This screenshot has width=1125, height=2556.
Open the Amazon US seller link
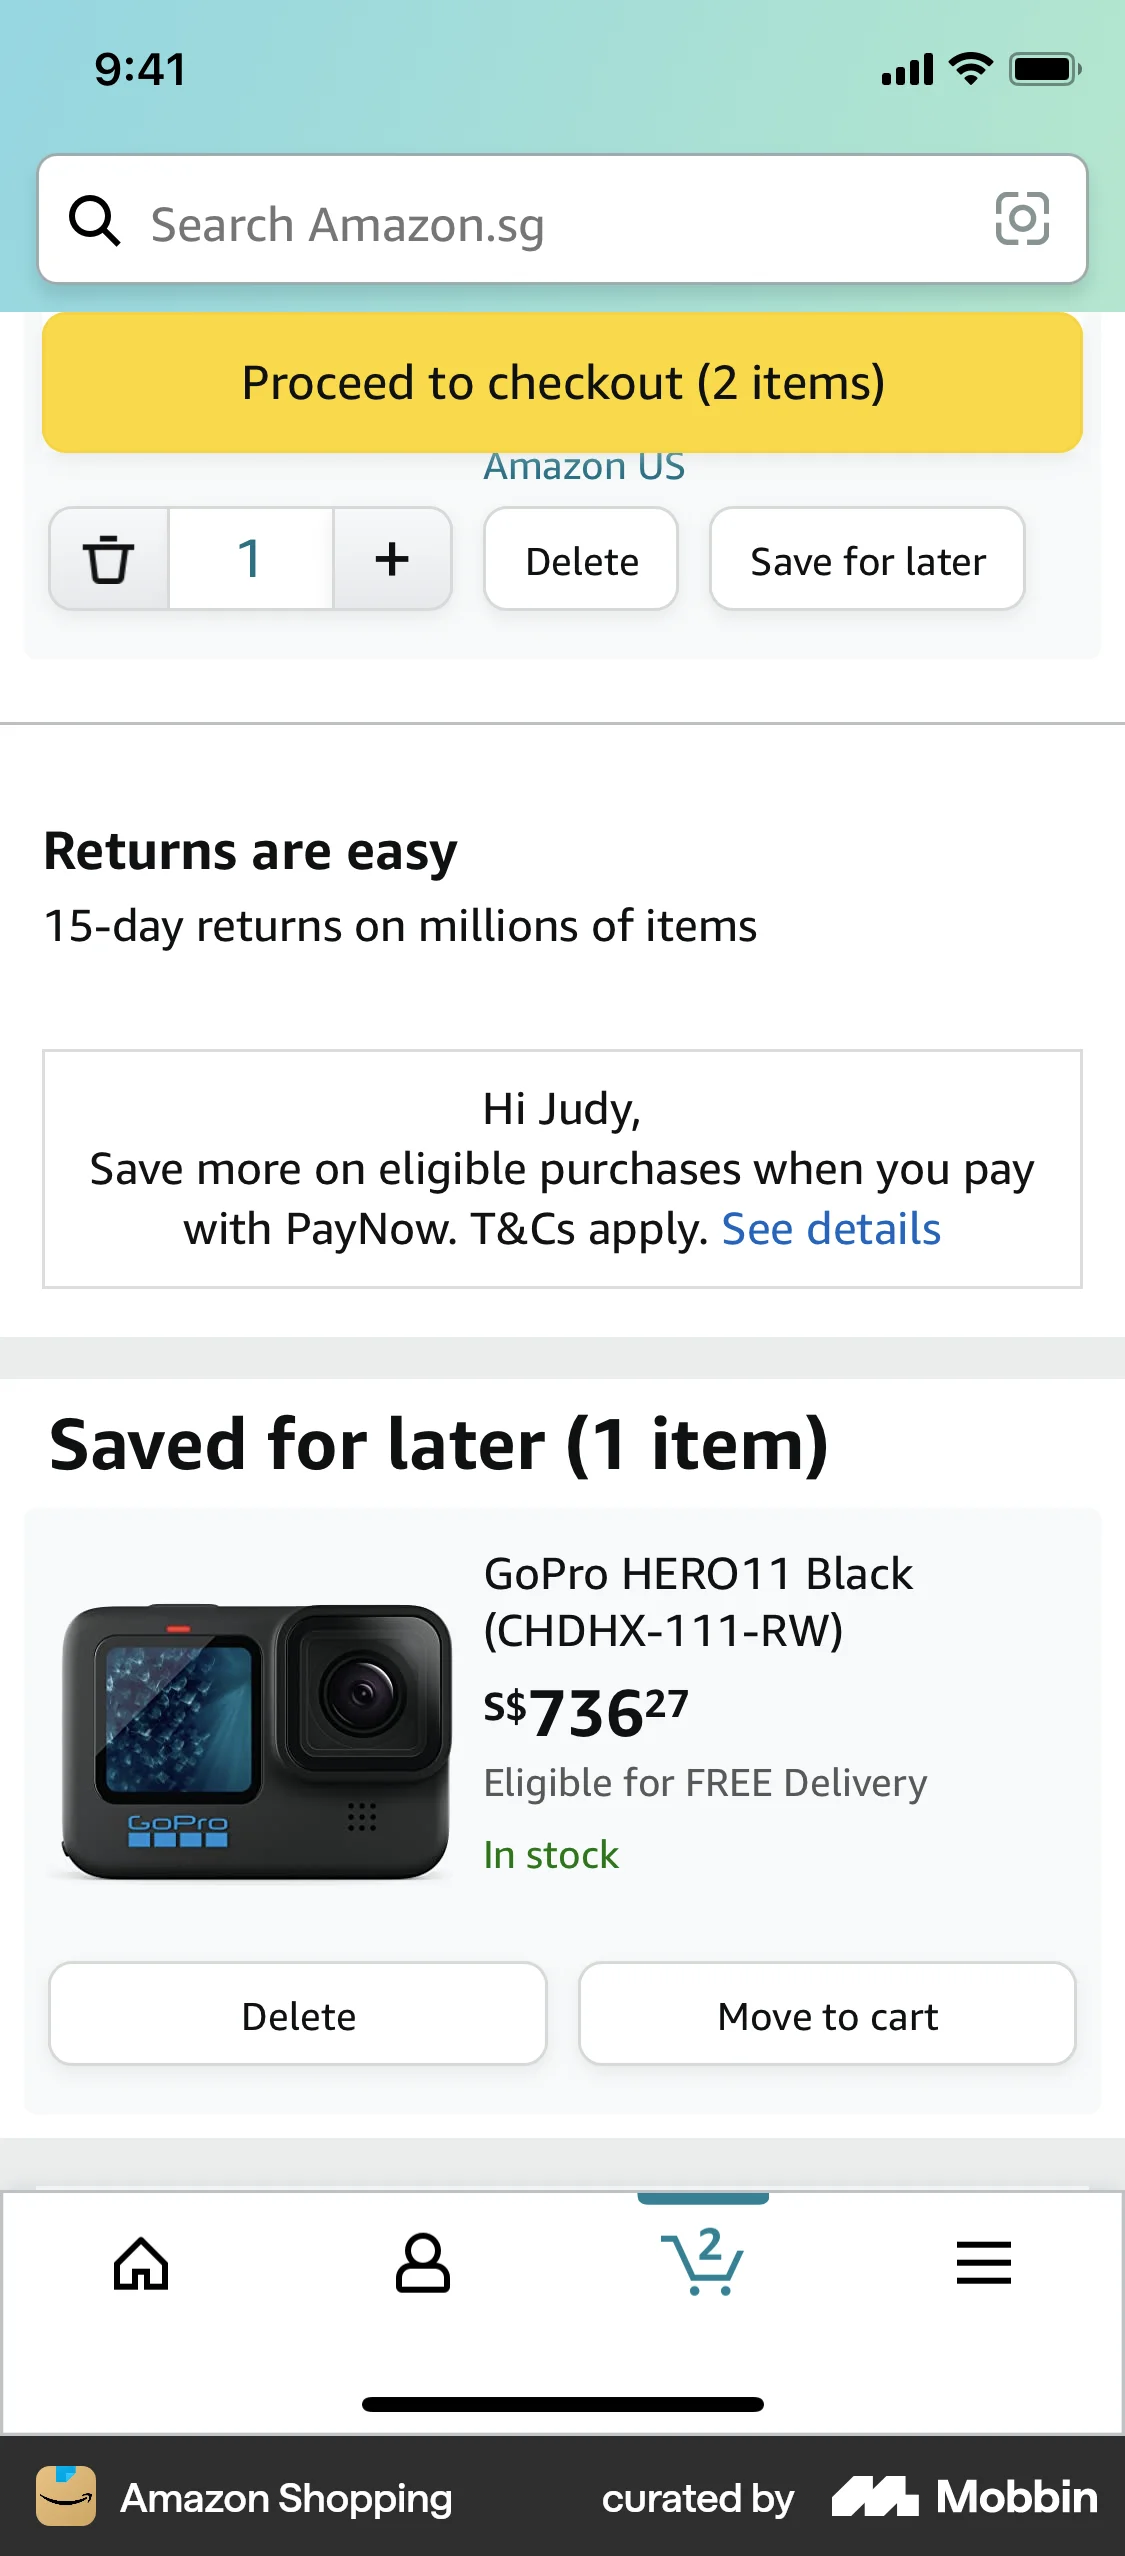[x=584, y=465]
